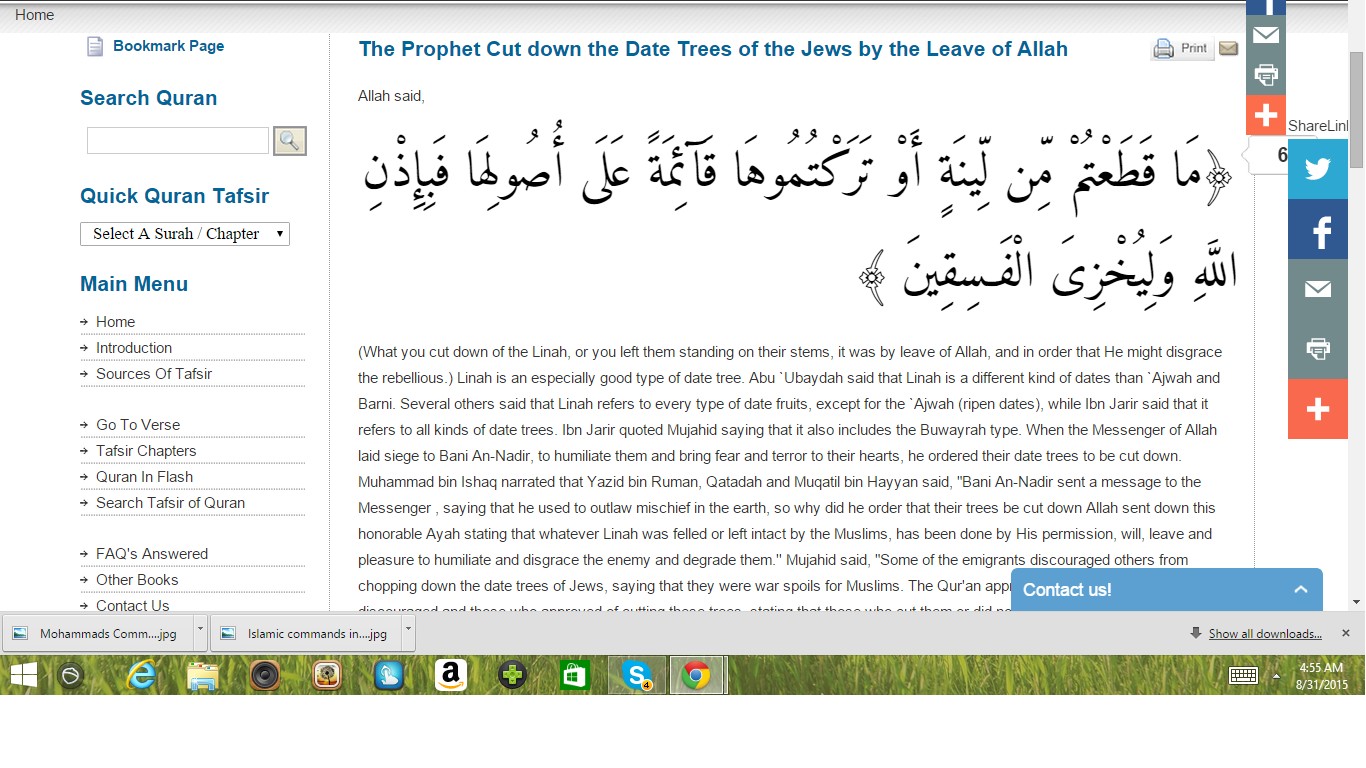Open Introduction in the Main Menu
1366x768 pixels.
point(134,348)
